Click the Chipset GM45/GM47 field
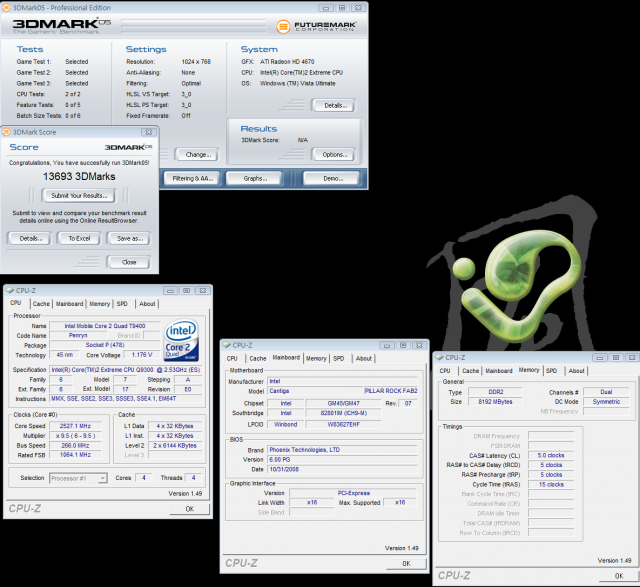 point(343,403)
